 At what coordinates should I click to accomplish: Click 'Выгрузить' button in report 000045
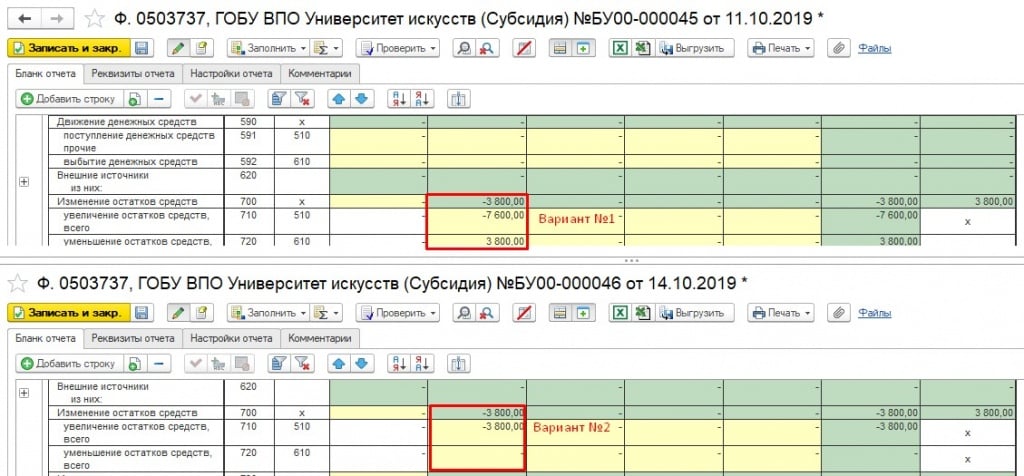(695, 48)
